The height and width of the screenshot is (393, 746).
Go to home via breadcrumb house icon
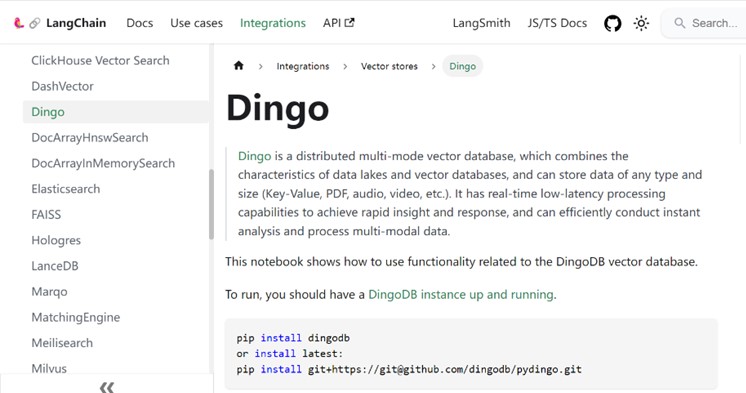pos(239,66)
